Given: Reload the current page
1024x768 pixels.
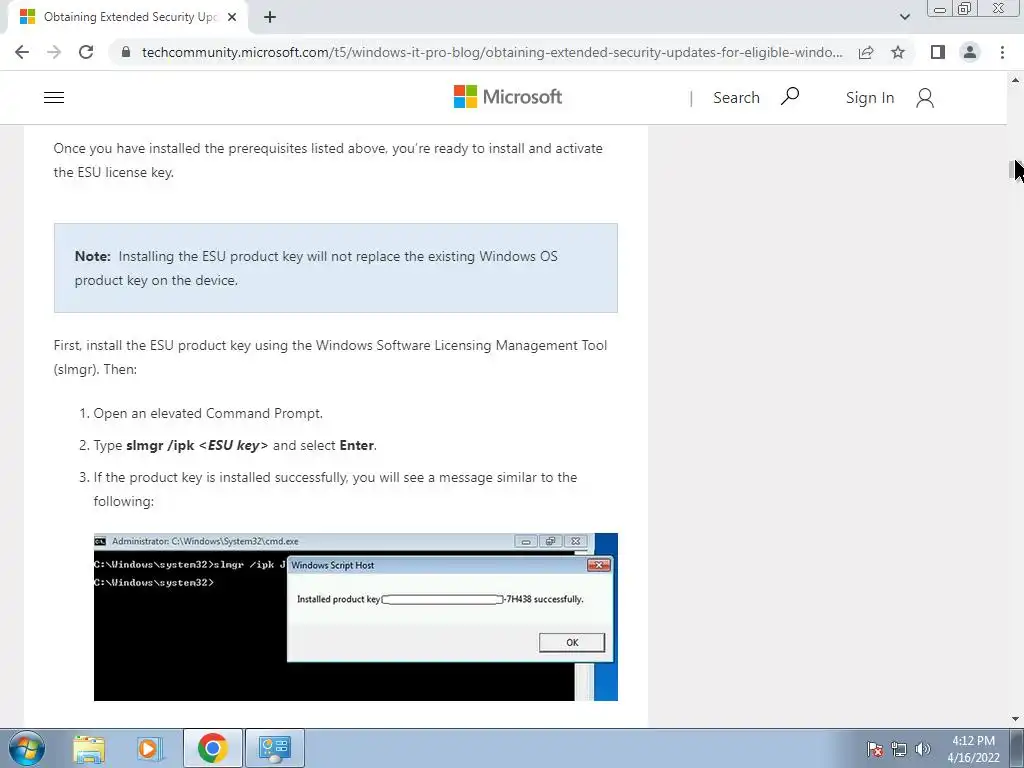Looking at the screenshot, I should tap(86, 52).
